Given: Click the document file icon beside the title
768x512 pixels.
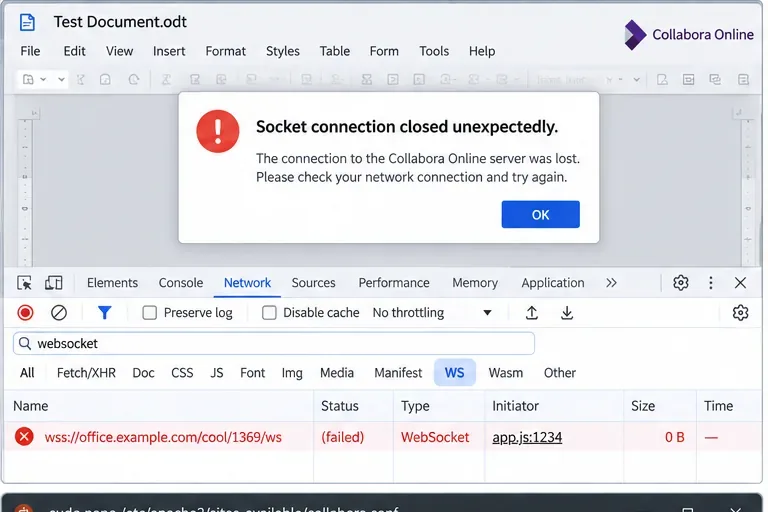Looking at the screenshot, I should click(x=27, y=22).
